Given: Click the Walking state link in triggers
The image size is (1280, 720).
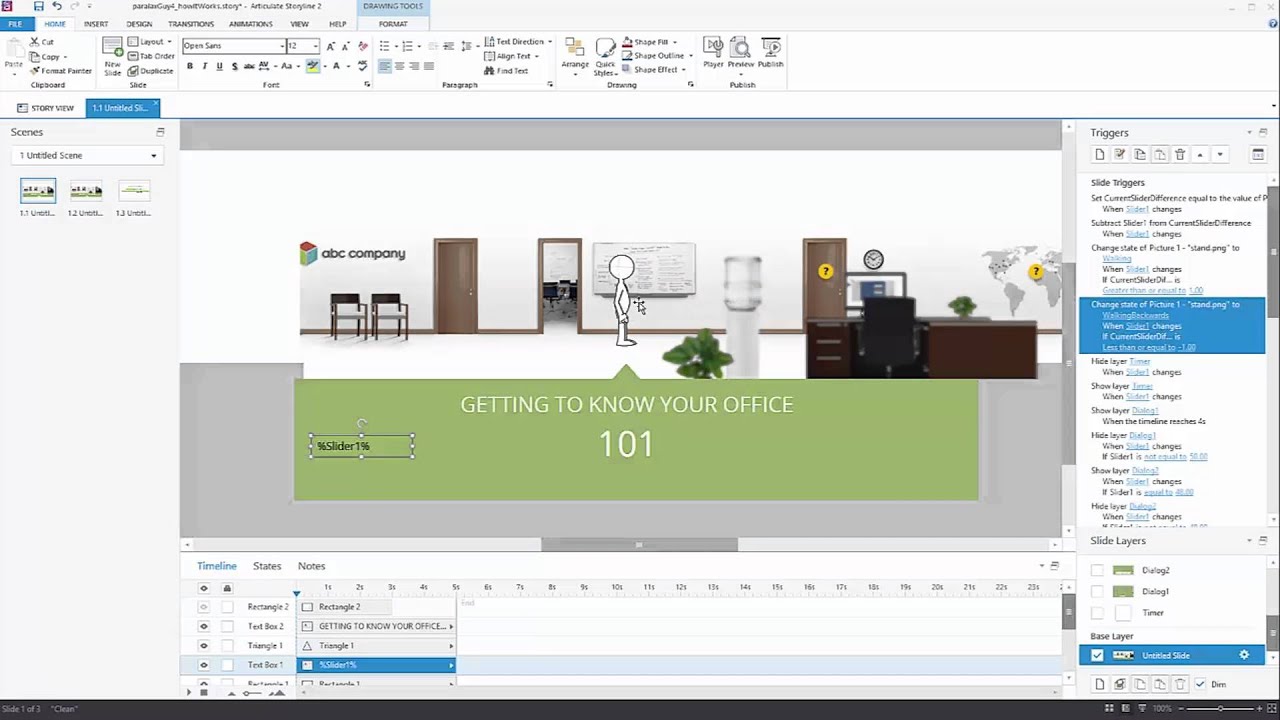Looking at the screenshot, I should [1117, 258].
